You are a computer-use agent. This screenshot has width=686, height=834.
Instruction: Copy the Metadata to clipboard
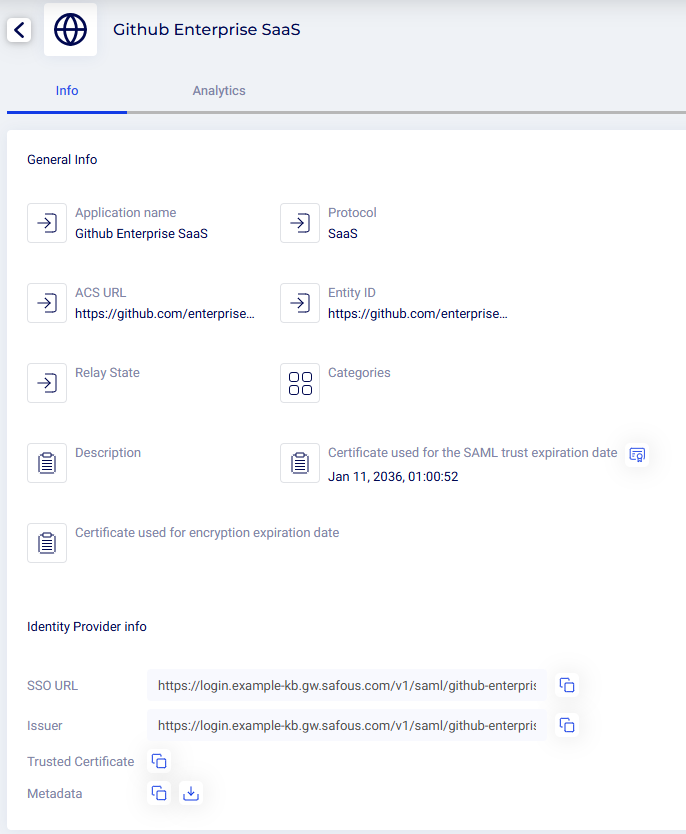159,793
